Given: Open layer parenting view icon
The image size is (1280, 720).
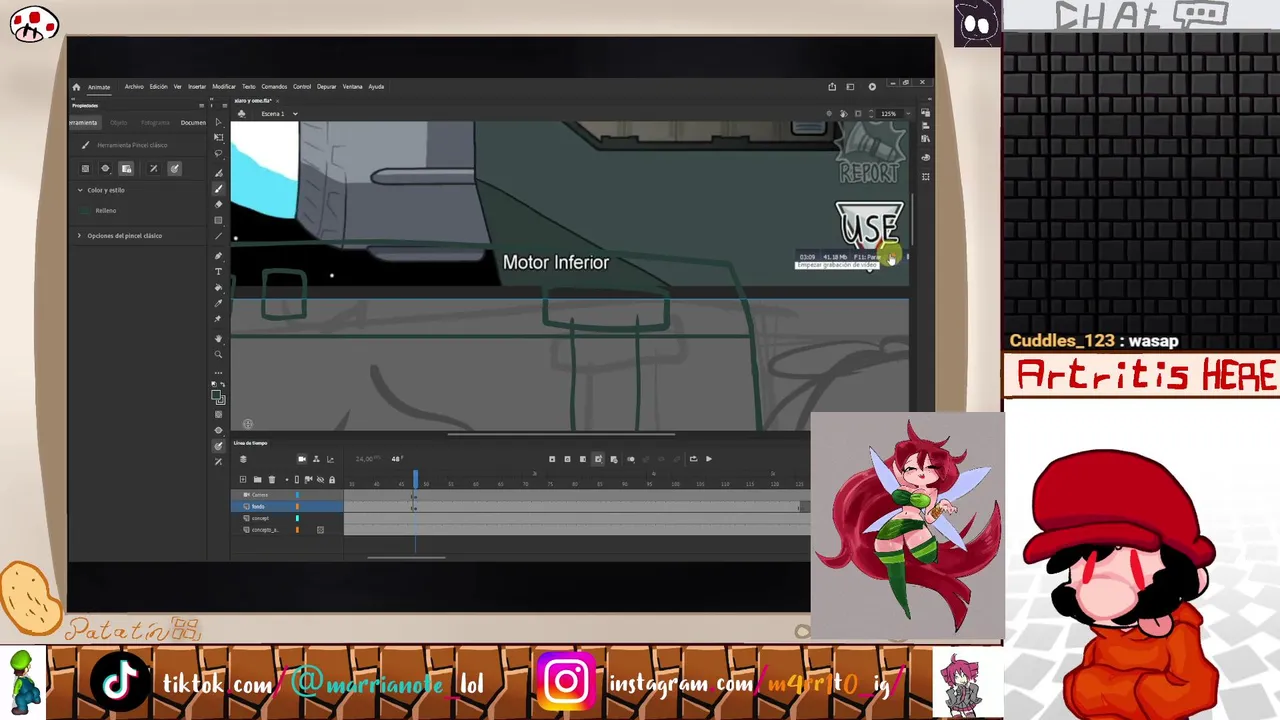Looking at the screenshot, I should 316,459.
